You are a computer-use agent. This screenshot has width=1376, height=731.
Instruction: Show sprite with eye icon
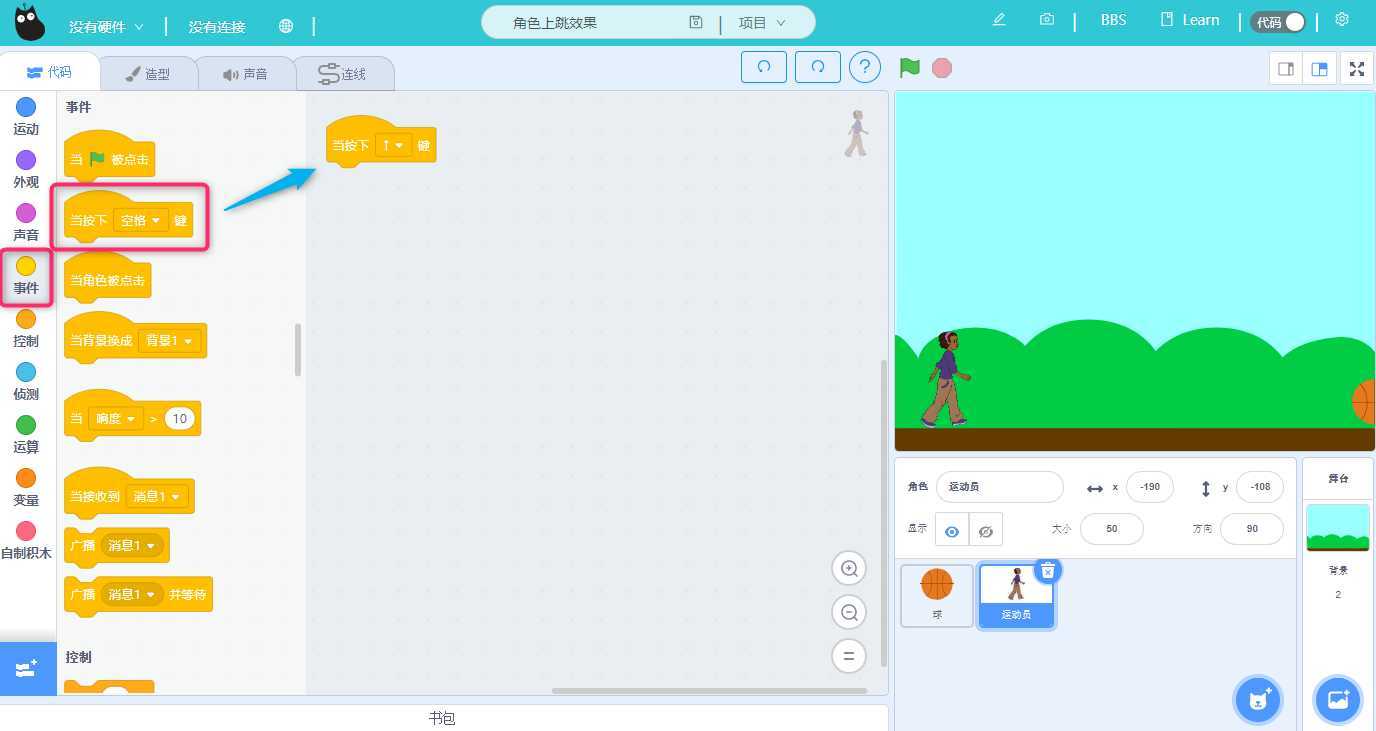coord(952,531)
